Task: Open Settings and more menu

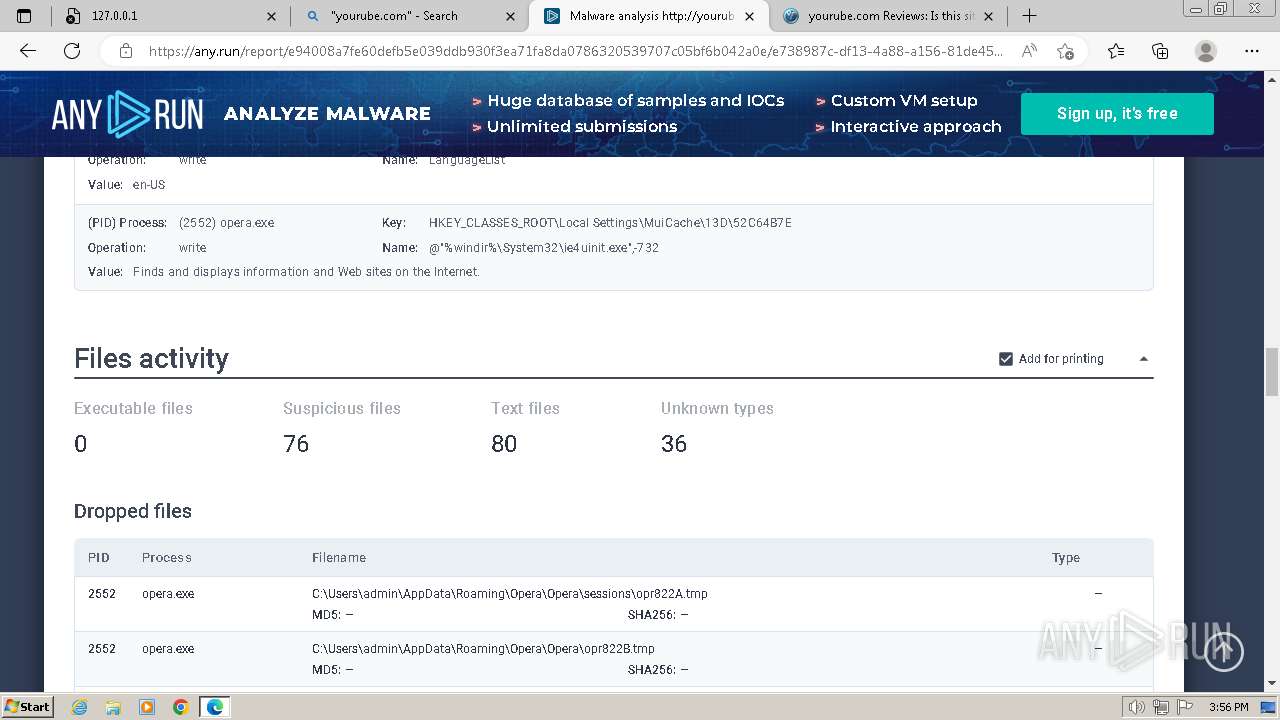Action: click(1251, 51)
